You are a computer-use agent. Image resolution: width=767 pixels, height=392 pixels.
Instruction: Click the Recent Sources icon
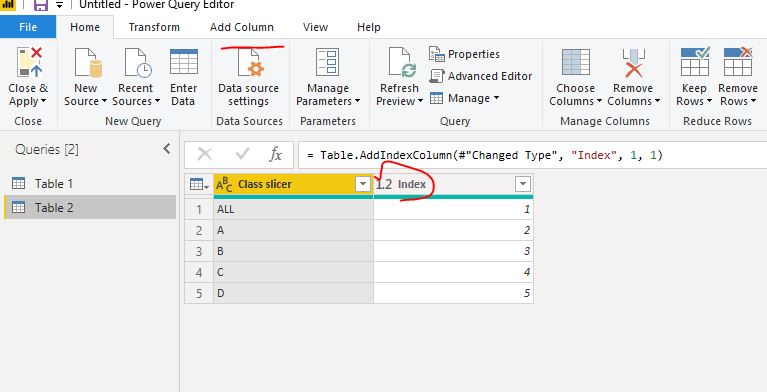137,63
